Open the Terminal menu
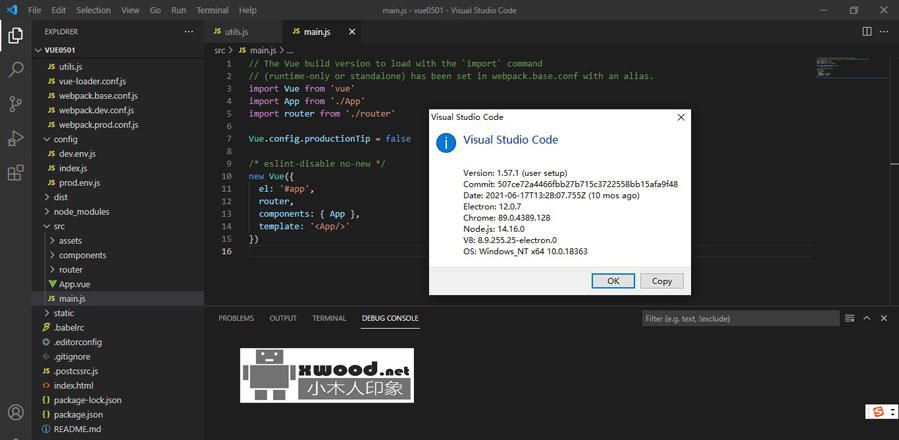 pos(211,10)
